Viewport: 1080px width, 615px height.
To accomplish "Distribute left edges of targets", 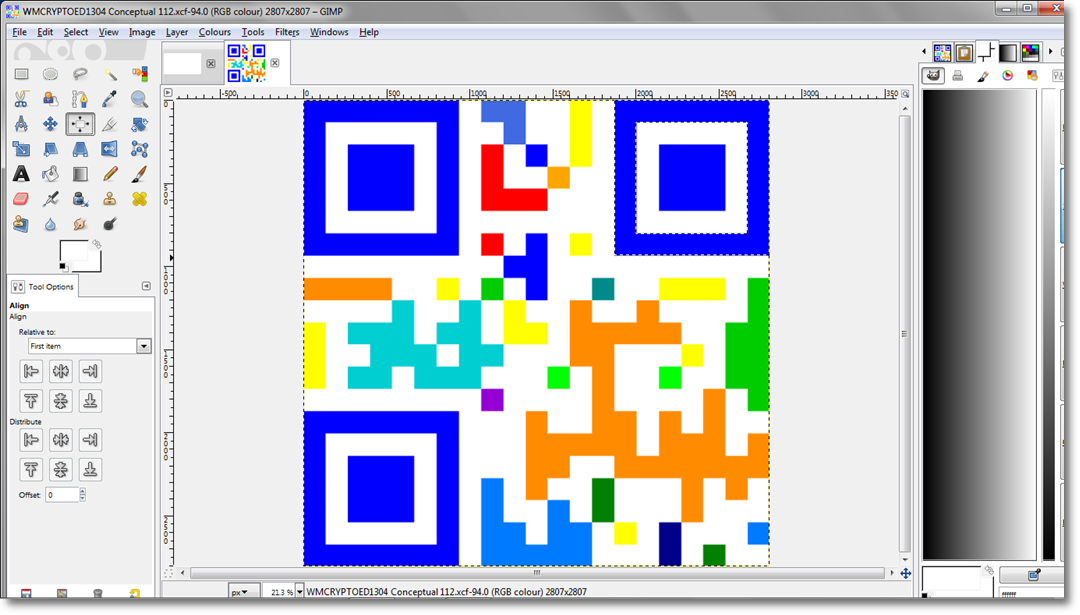I will (31, 439).
